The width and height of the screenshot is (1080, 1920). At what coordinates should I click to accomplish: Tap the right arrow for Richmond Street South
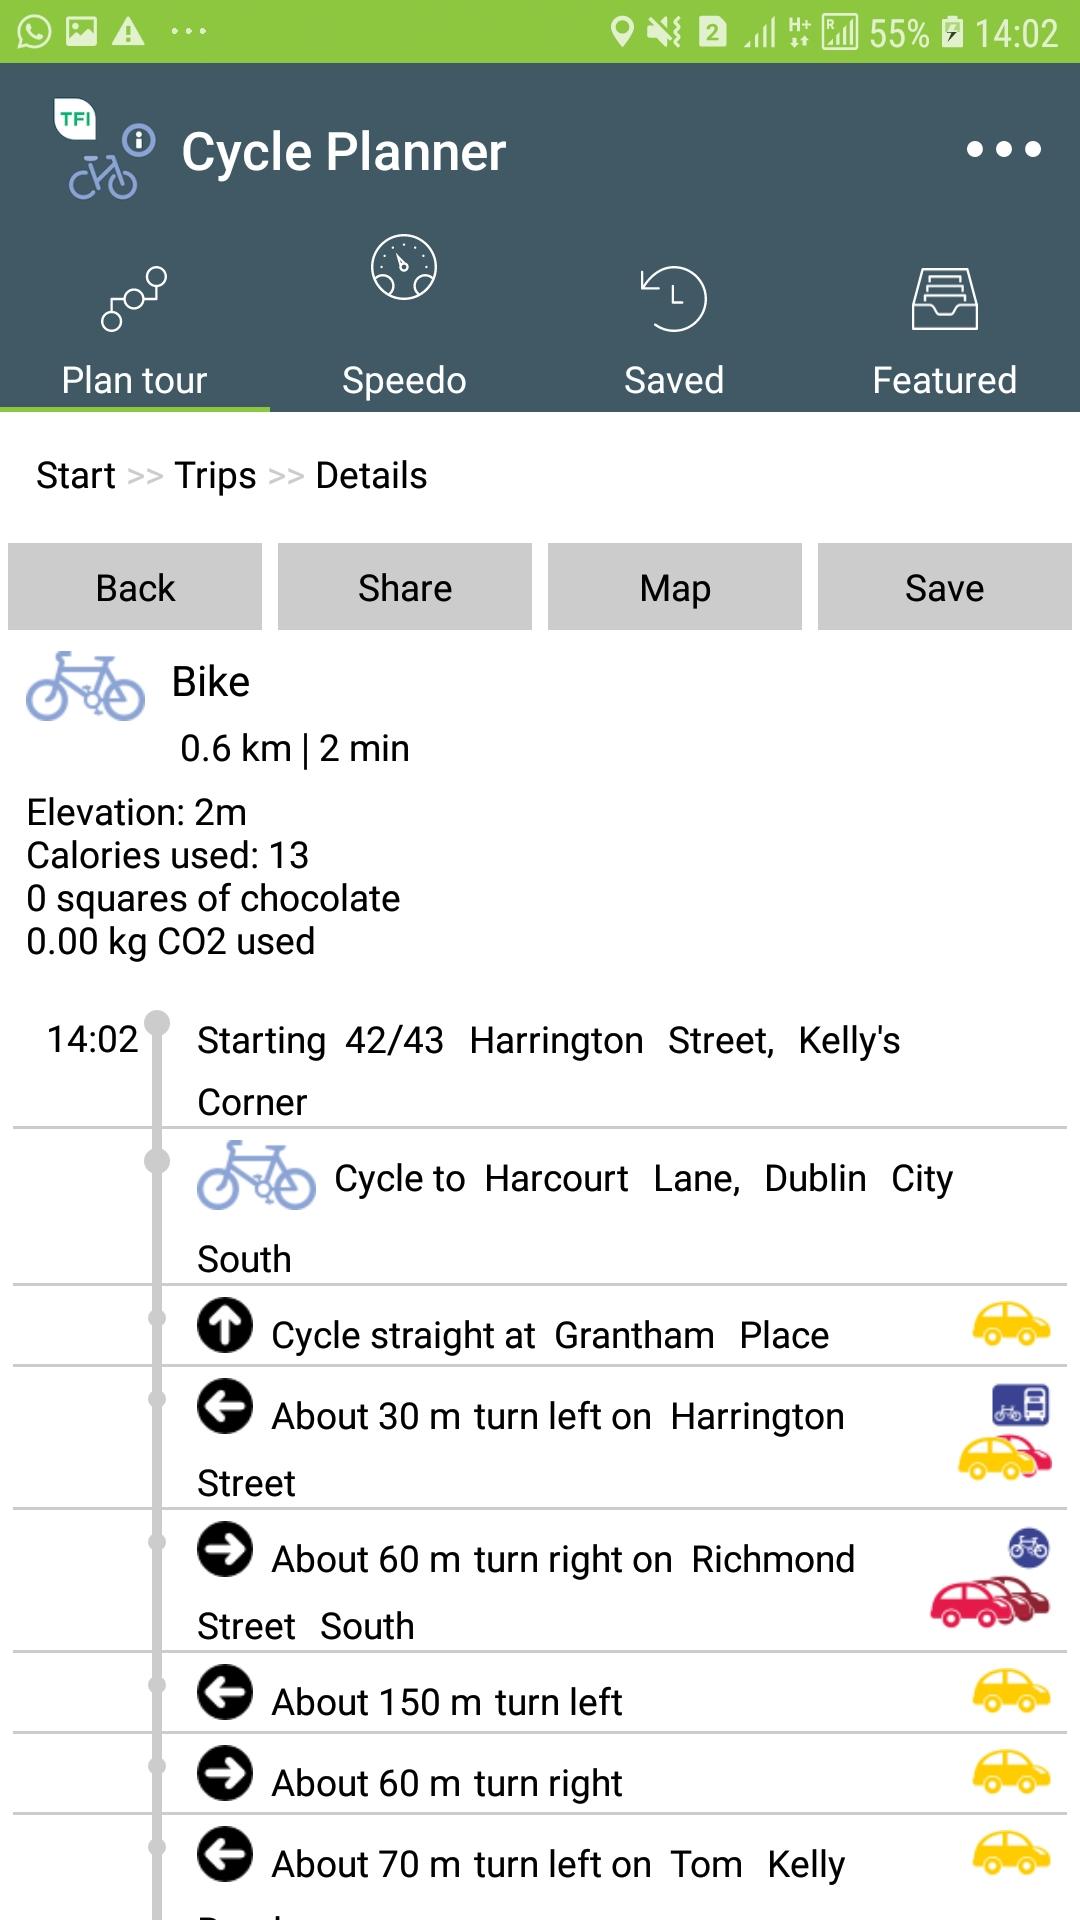225,1549
